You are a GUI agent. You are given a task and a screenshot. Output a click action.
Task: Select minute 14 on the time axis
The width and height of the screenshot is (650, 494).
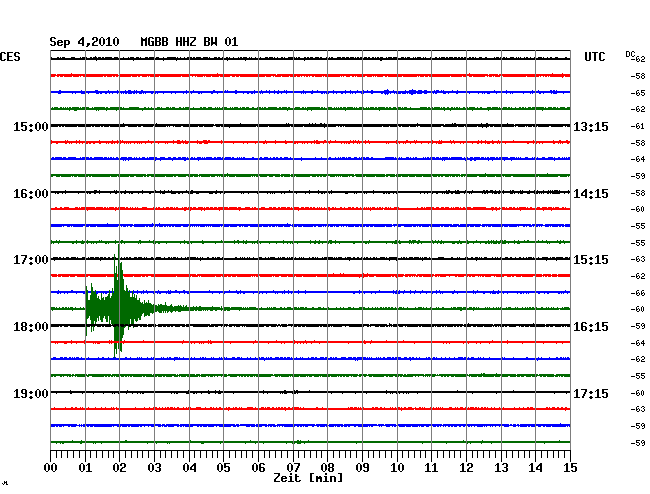(535, 468)
